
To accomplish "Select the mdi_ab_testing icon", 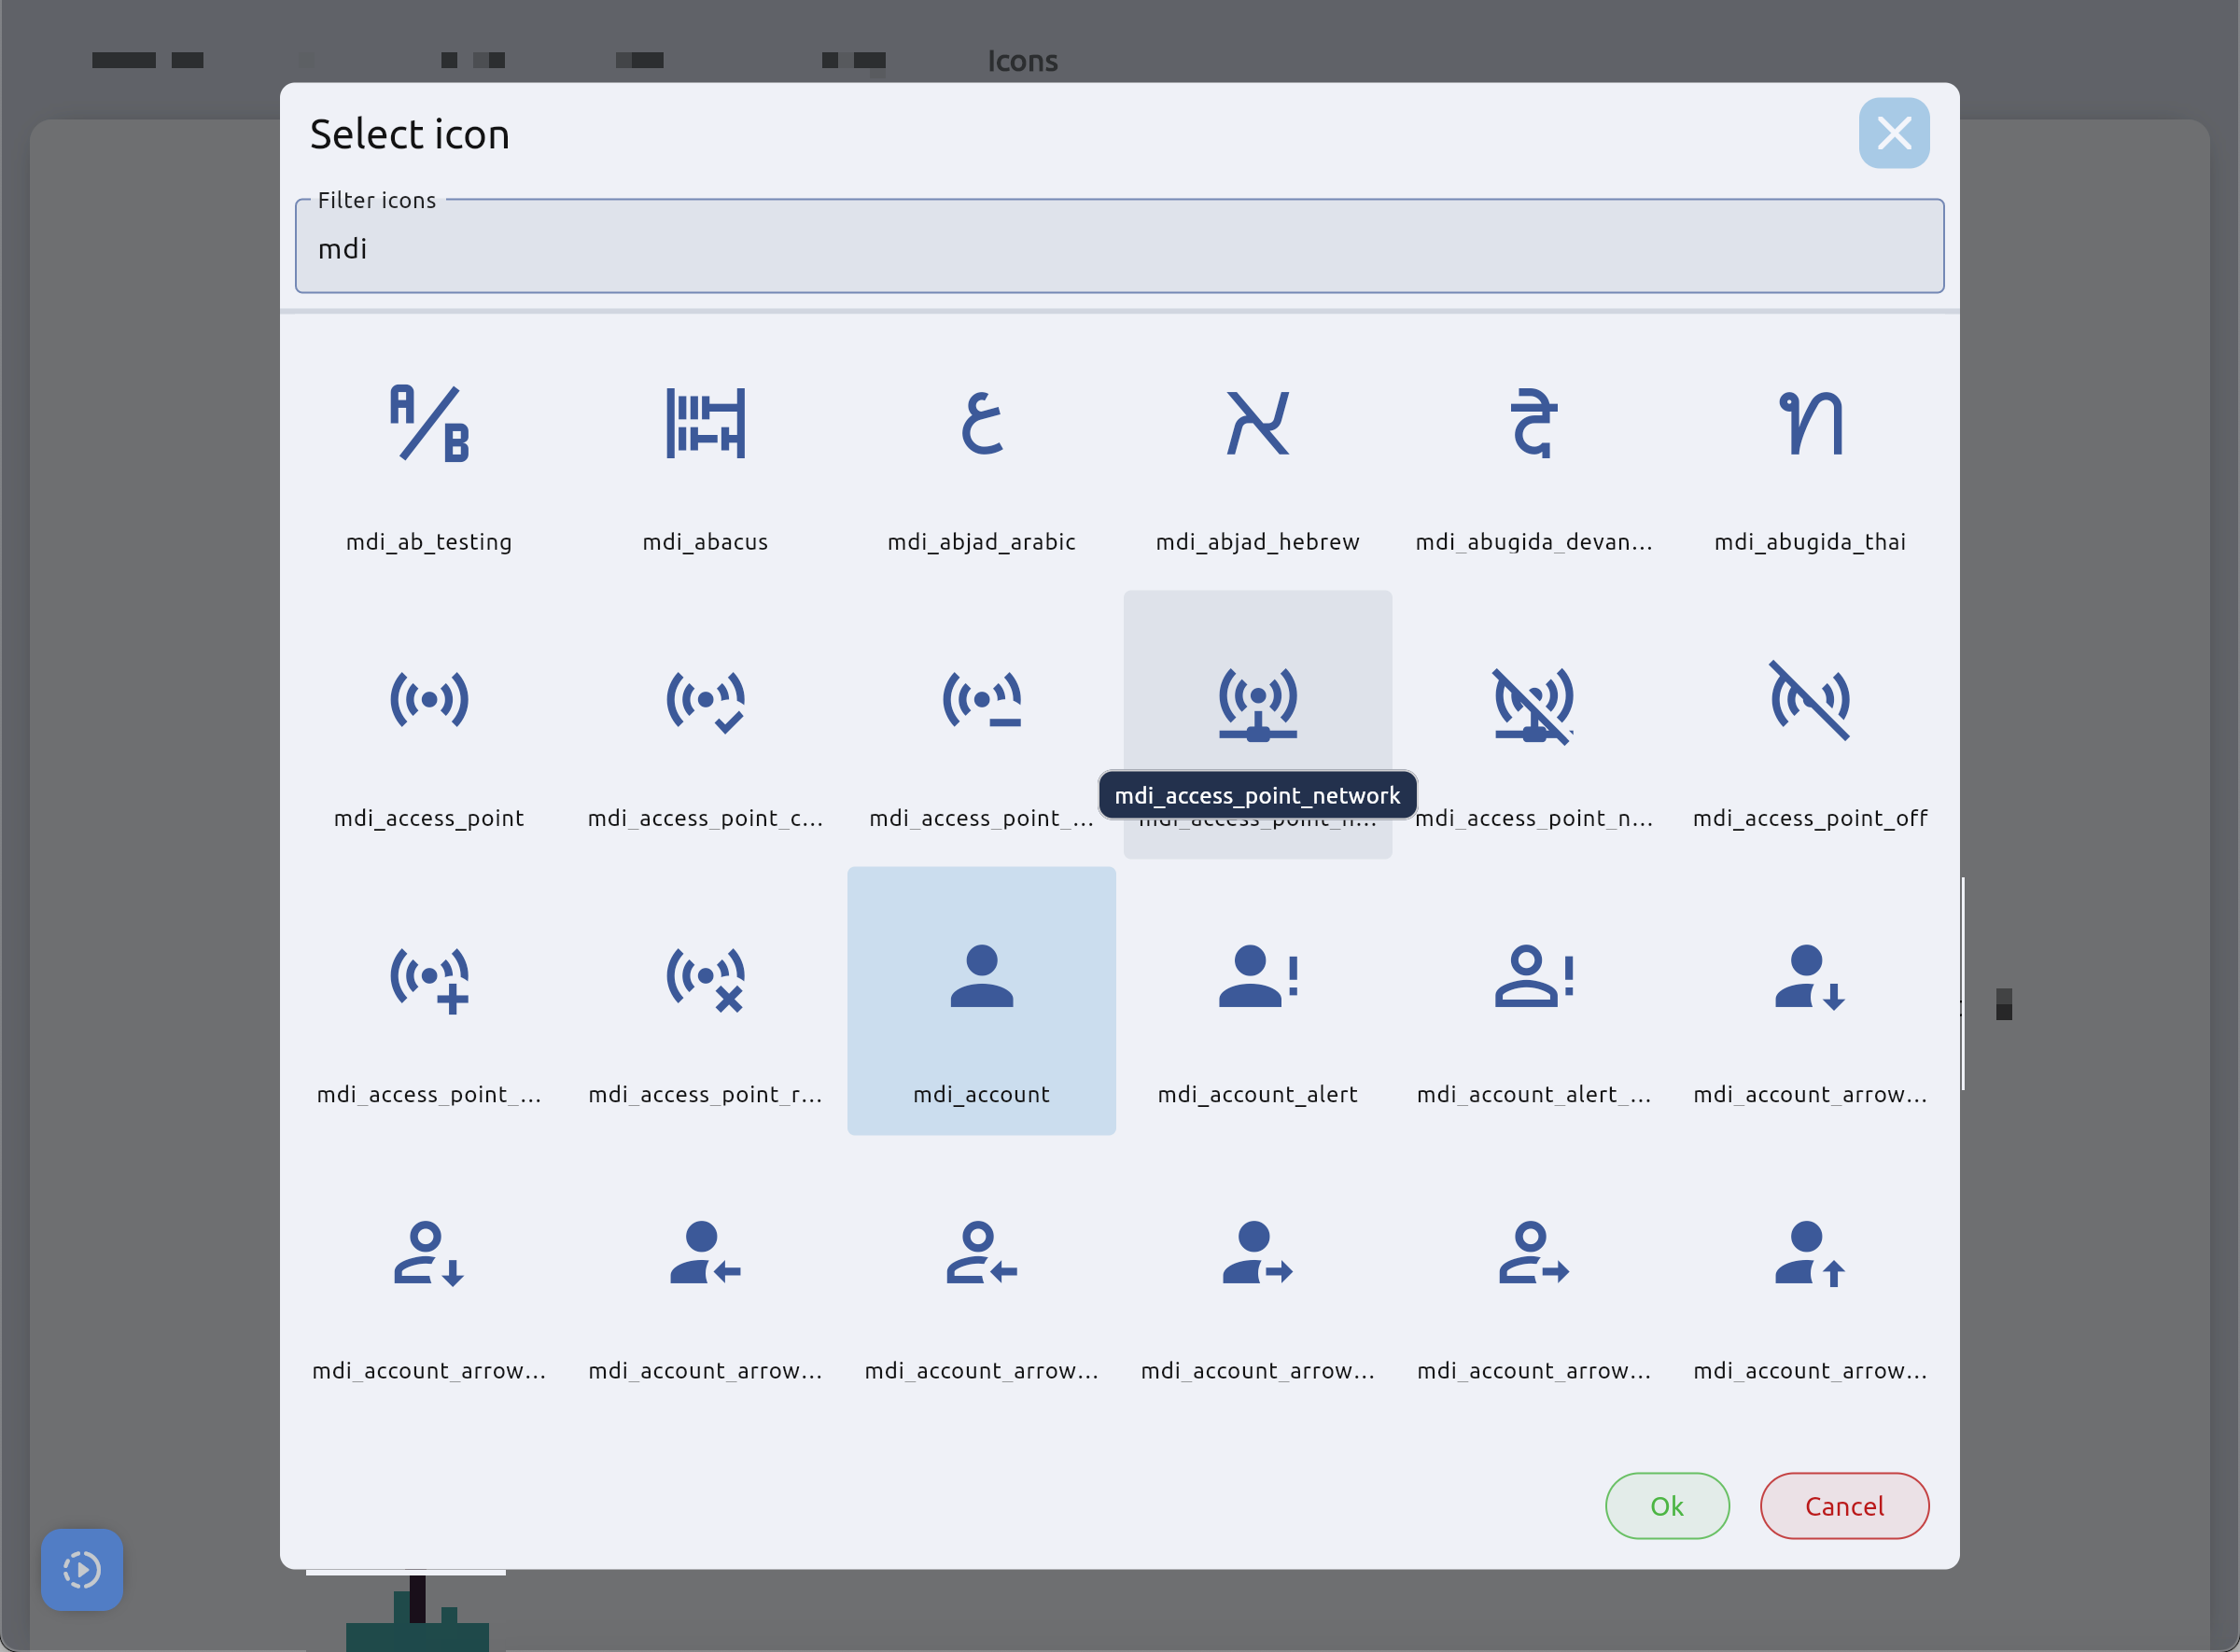I will [429, 449].
